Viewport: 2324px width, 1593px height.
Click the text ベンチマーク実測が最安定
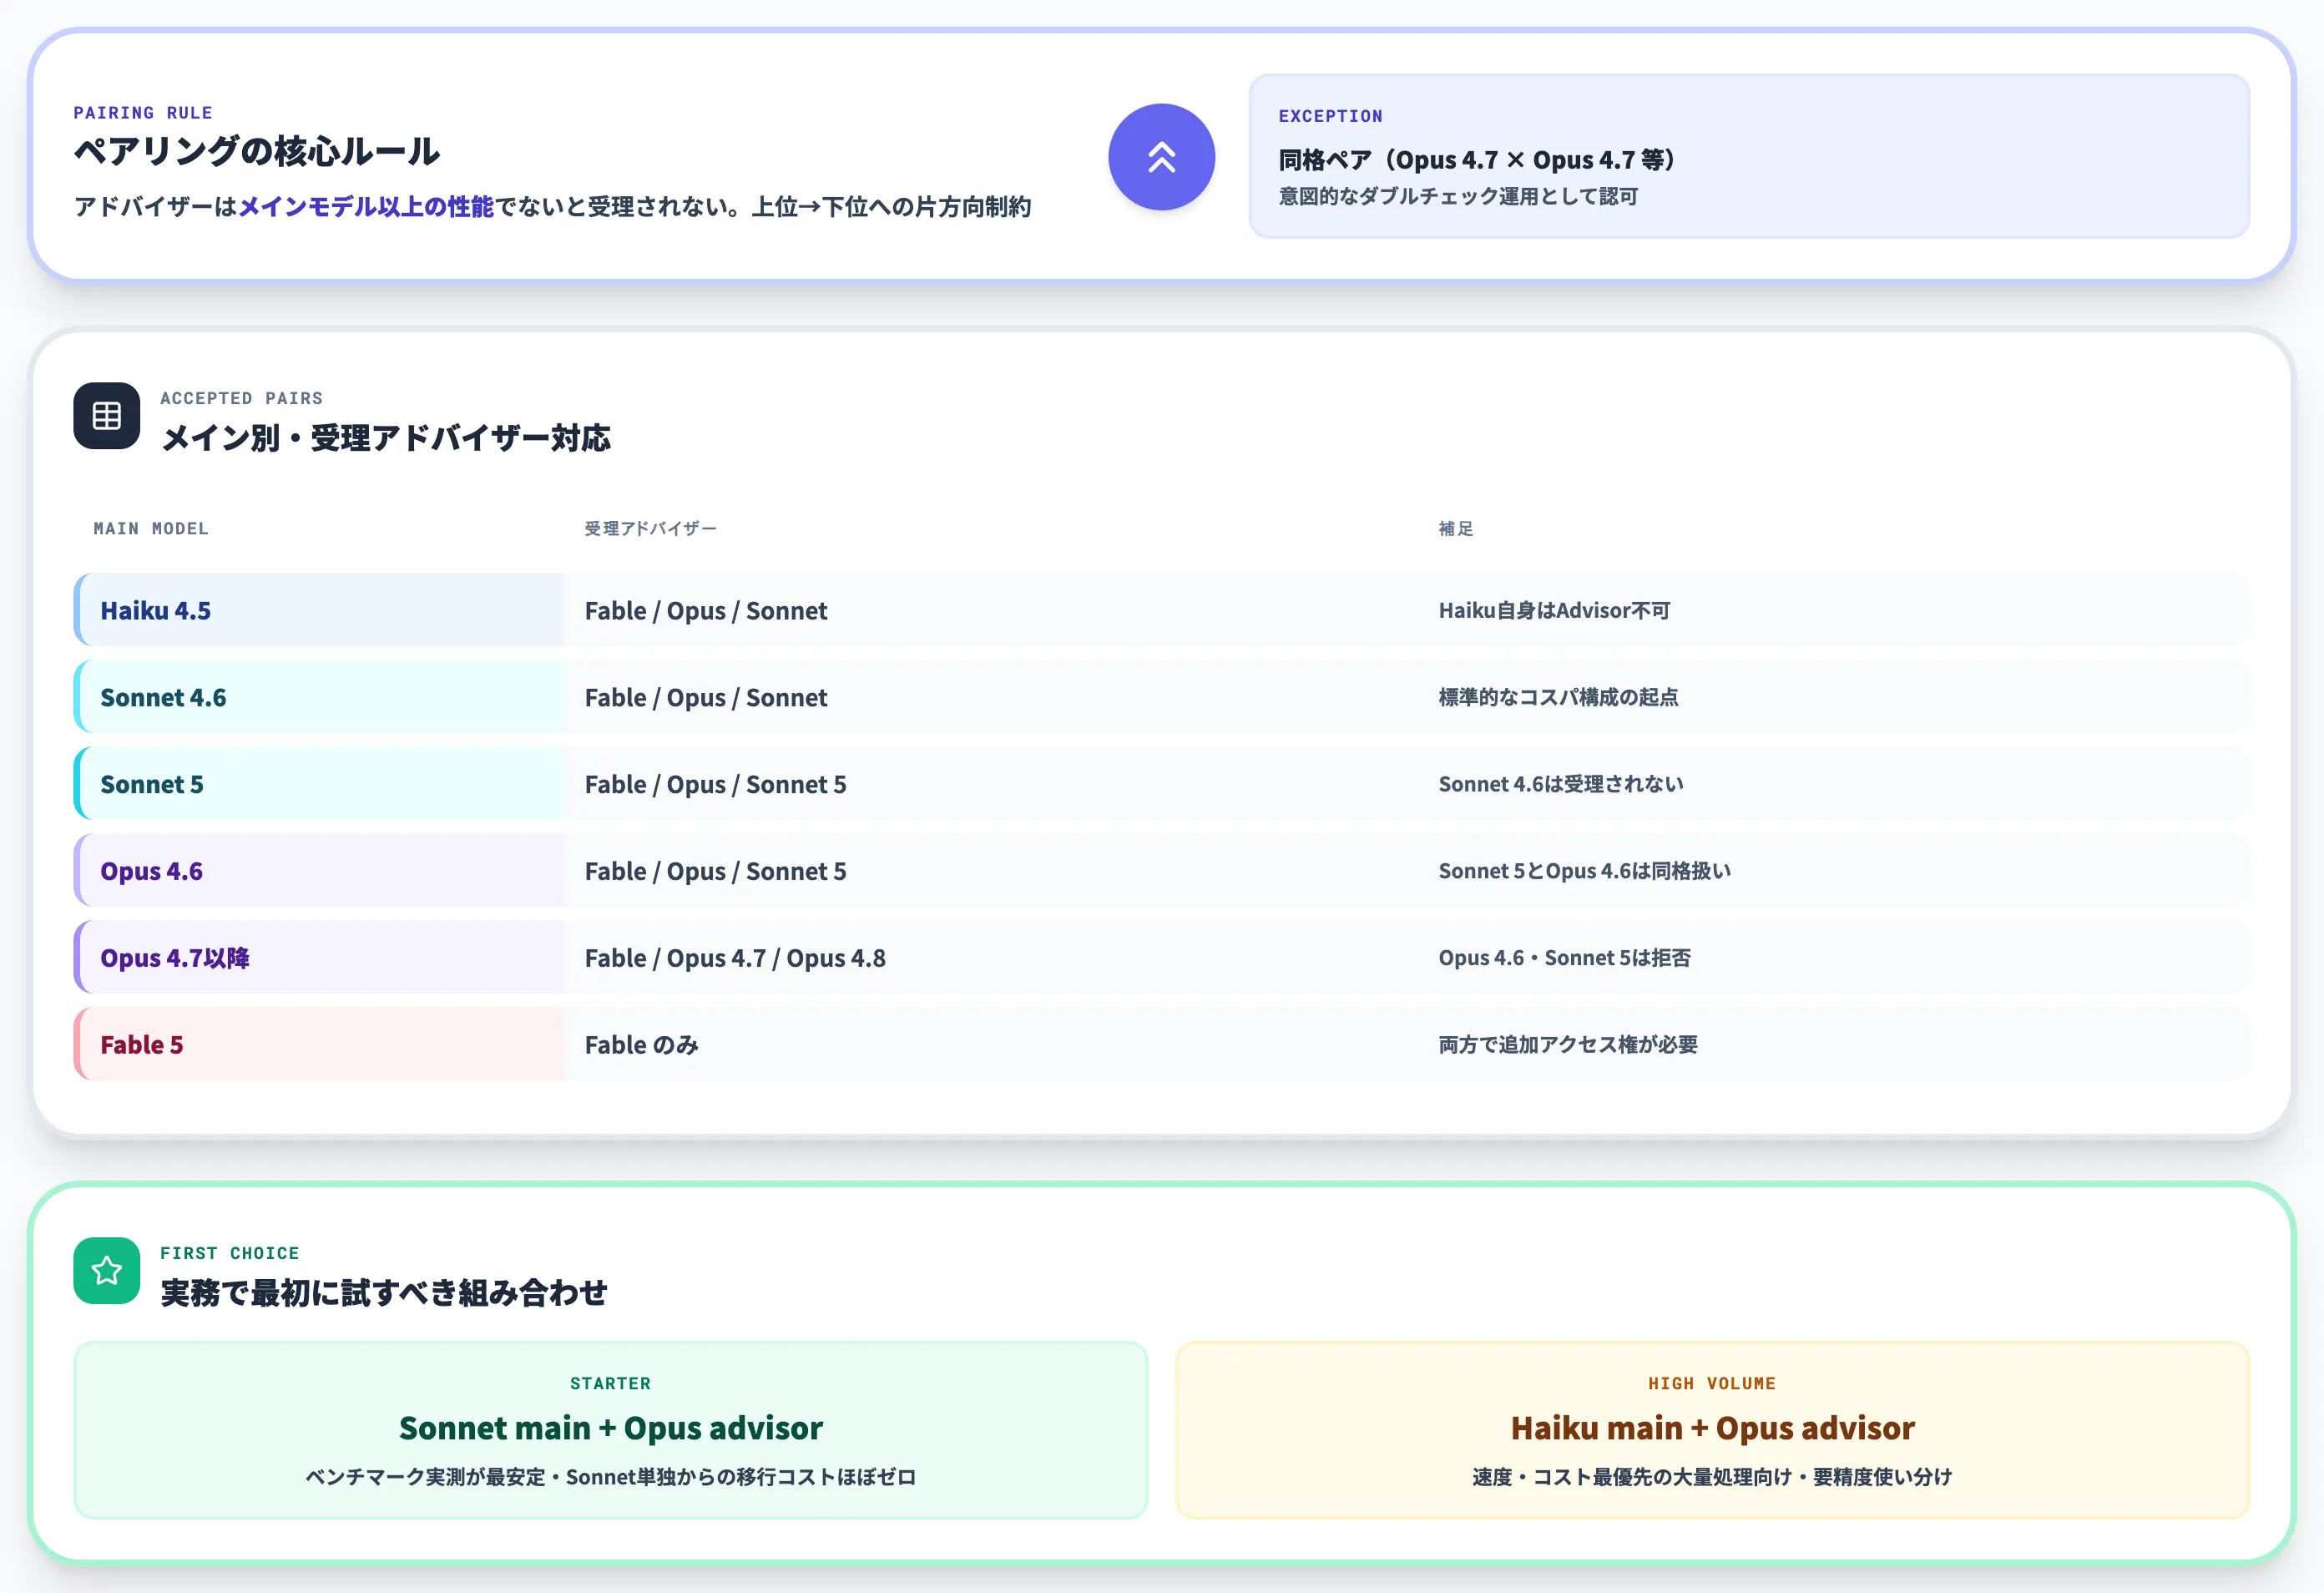click(x=425, y=1477)
